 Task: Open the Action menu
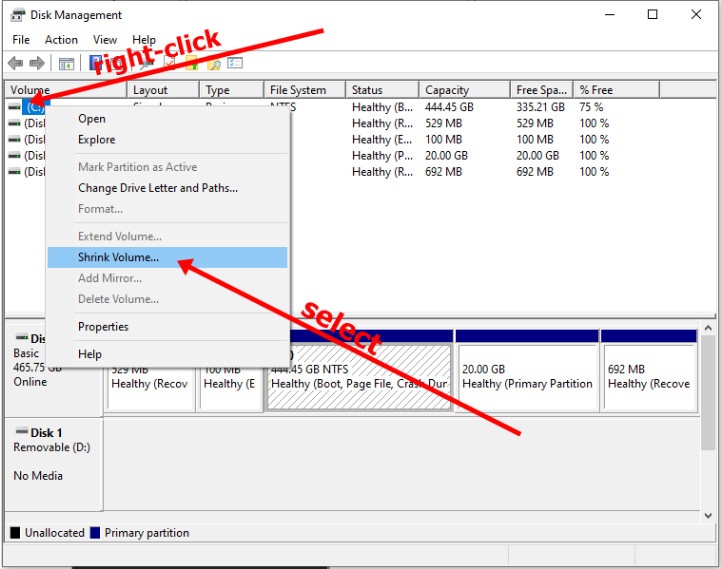(x=61, y=40)
